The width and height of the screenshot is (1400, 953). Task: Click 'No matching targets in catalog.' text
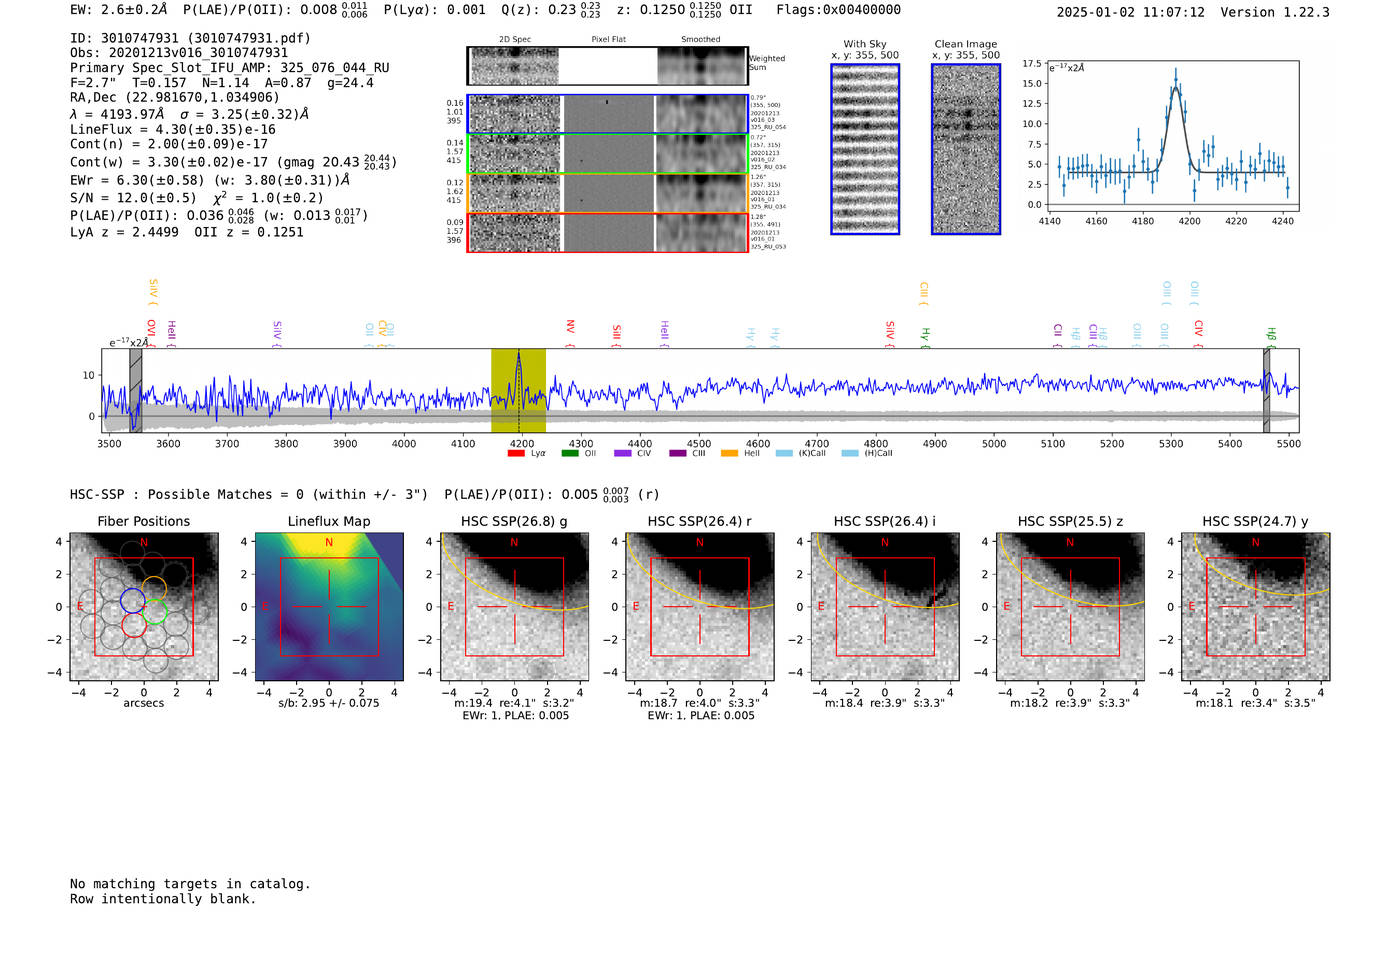190,884
